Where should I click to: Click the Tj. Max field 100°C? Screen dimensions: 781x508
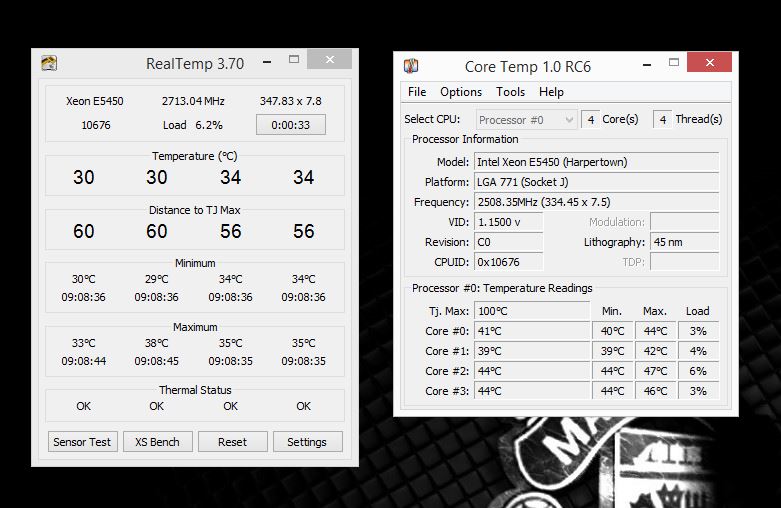tap(532, 311)
